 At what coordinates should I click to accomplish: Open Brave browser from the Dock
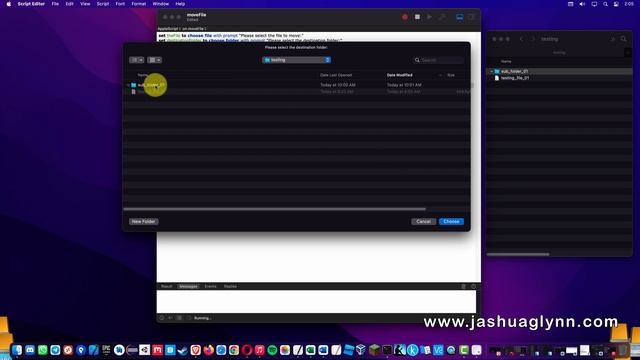click(x=196, y=350)
